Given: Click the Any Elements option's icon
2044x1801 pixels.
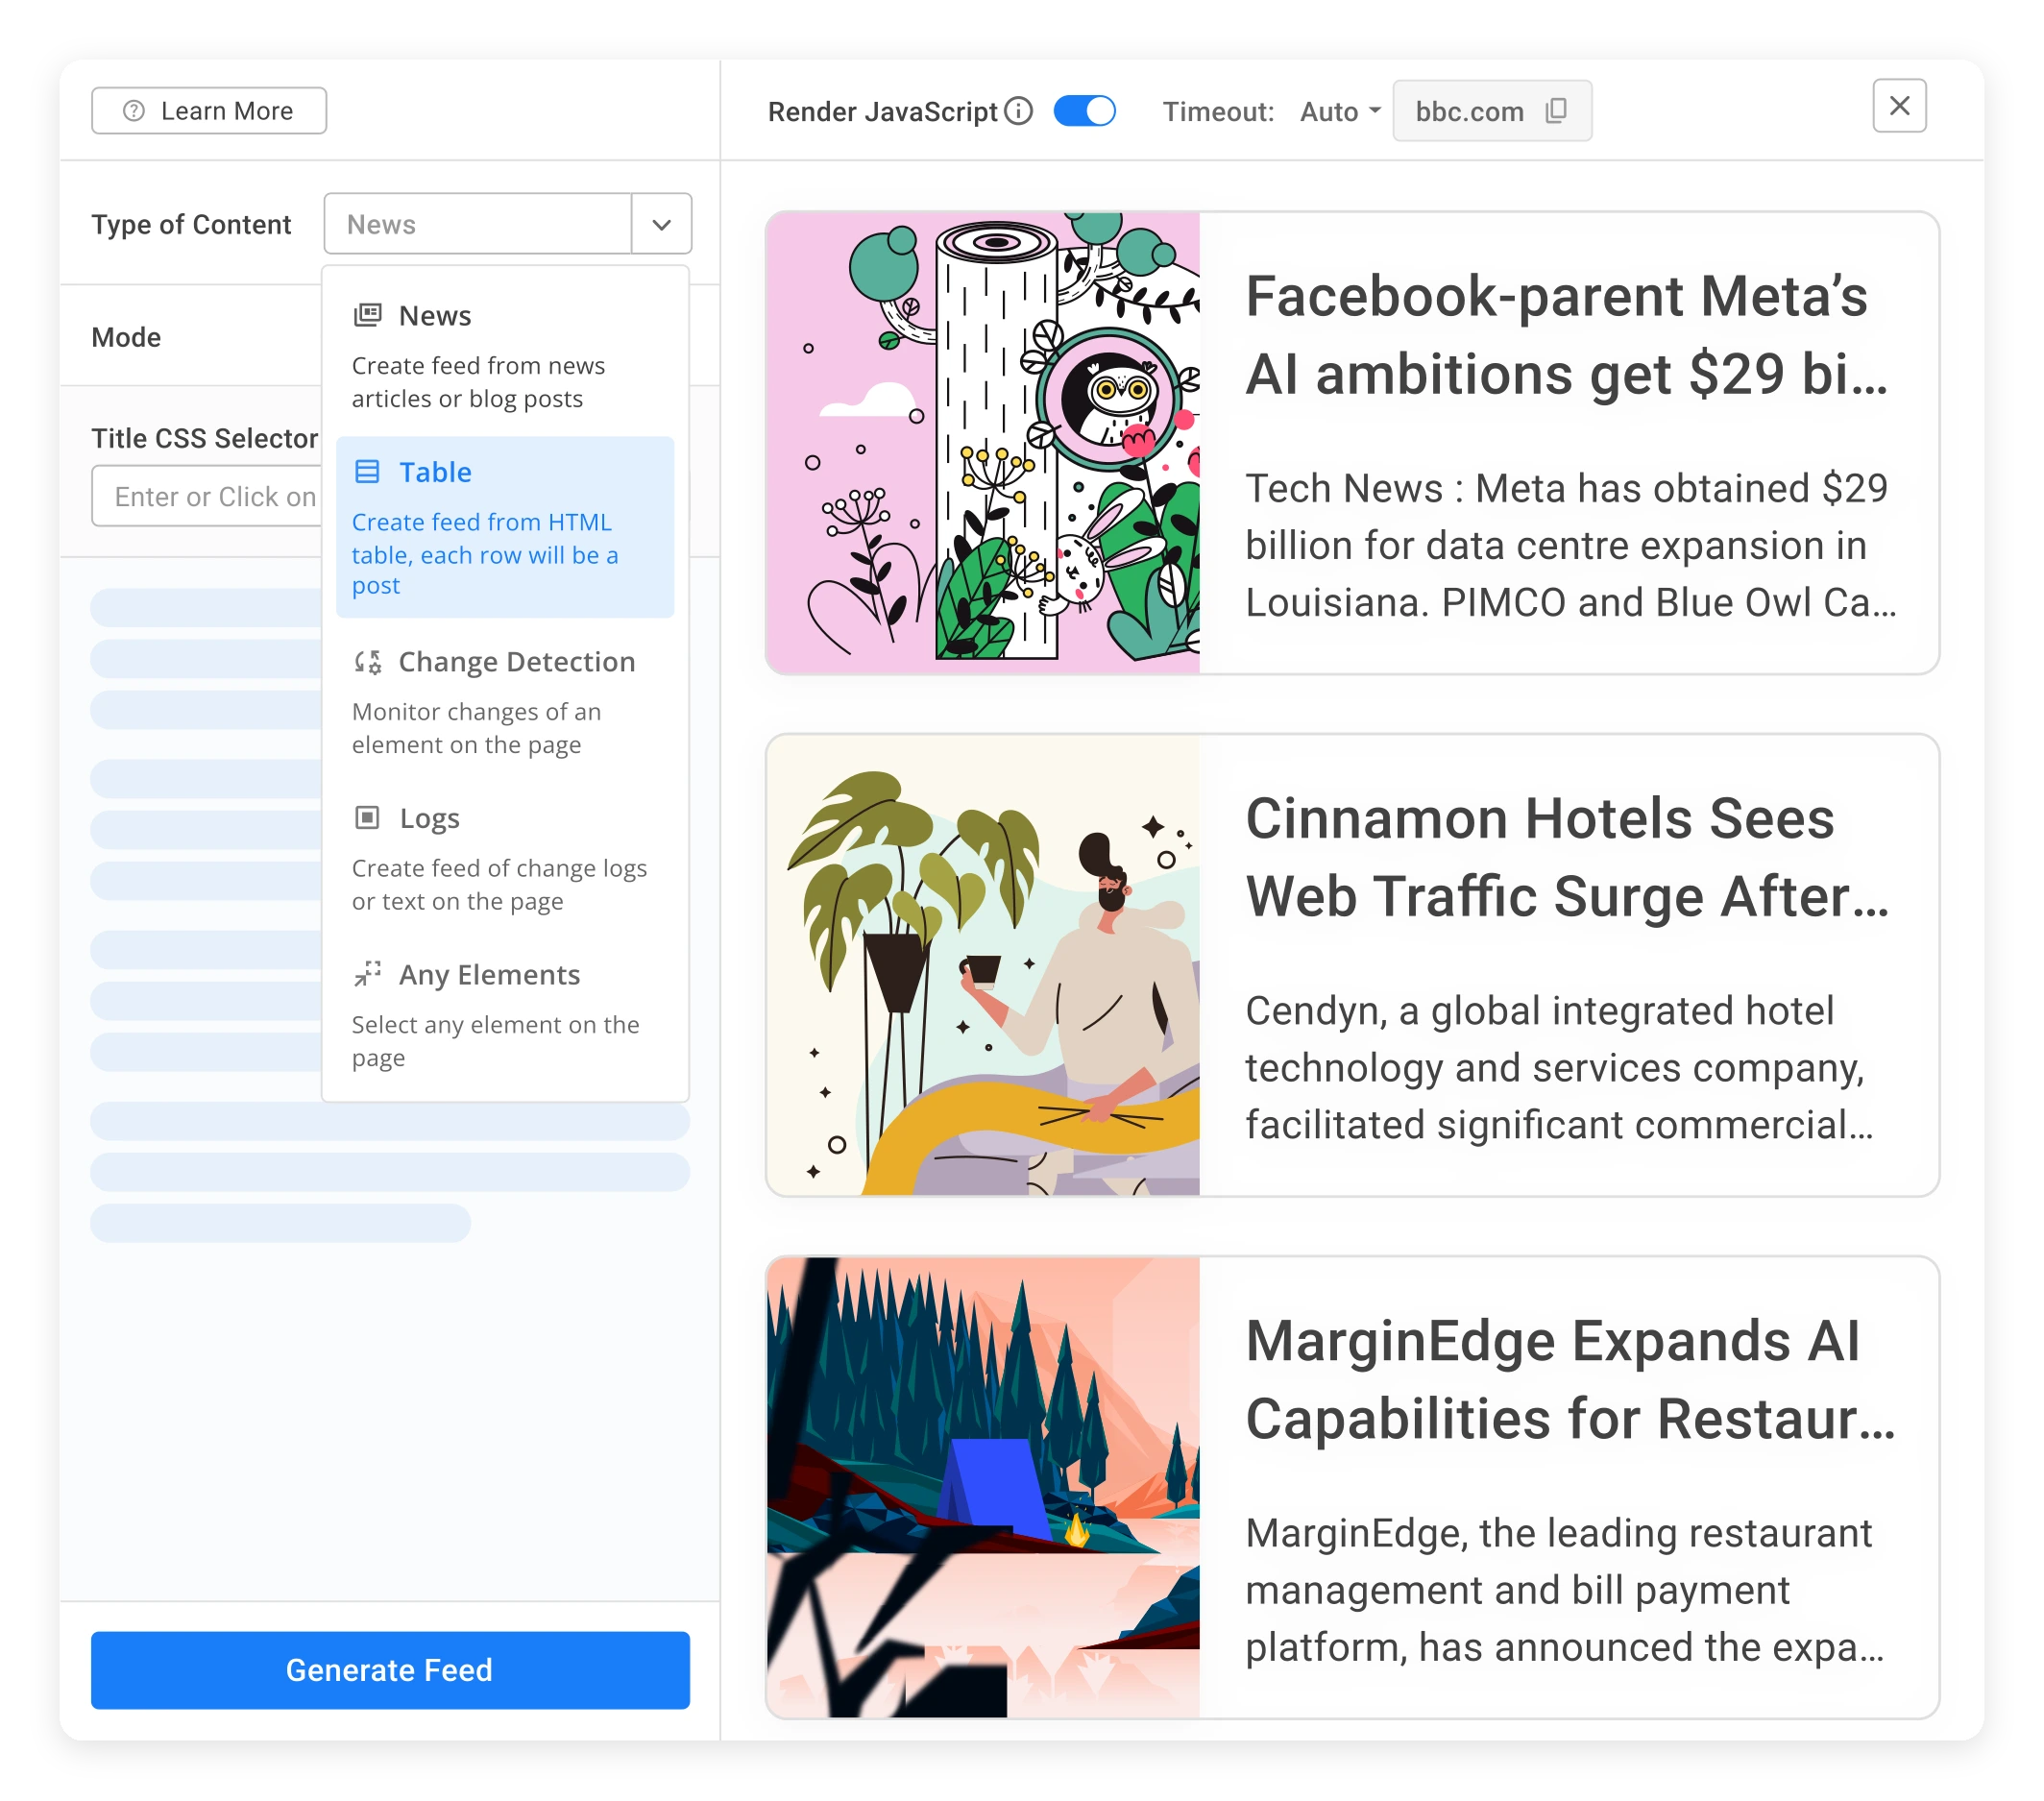Looking at the screenshot, I should pos(367,973).
